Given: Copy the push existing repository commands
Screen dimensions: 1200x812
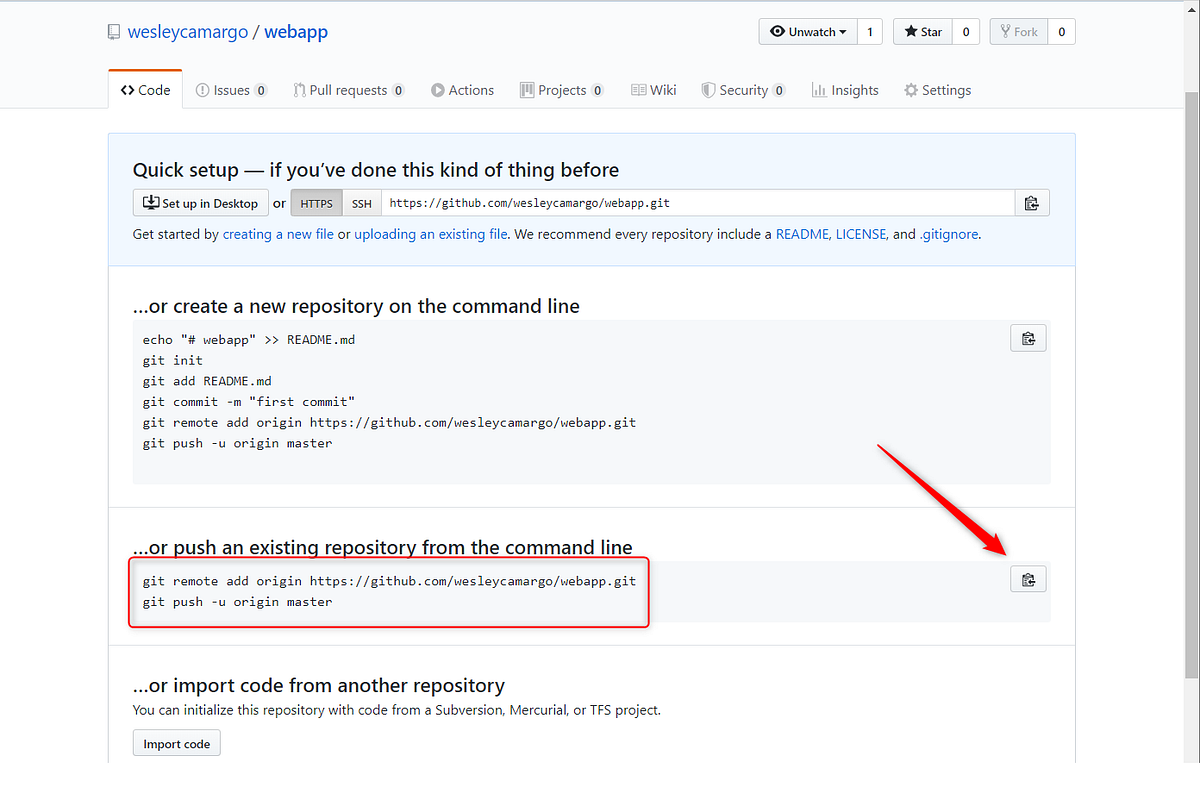Looking at the screenshot, I should click(1028, 578).
